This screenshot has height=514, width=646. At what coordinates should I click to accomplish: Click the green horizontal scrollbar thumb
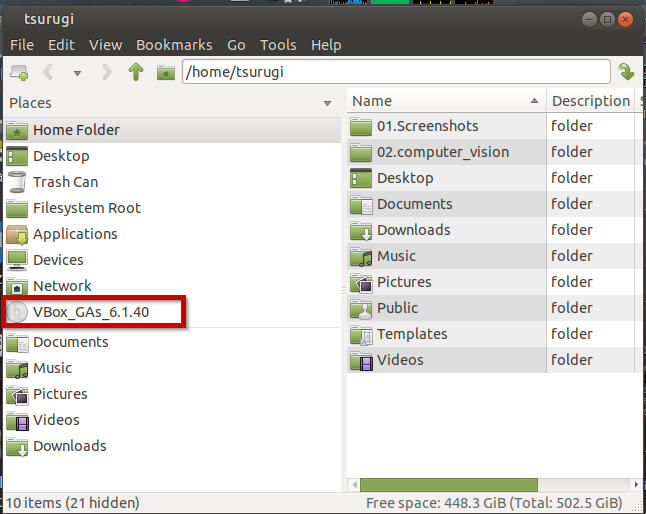(449, 485)
